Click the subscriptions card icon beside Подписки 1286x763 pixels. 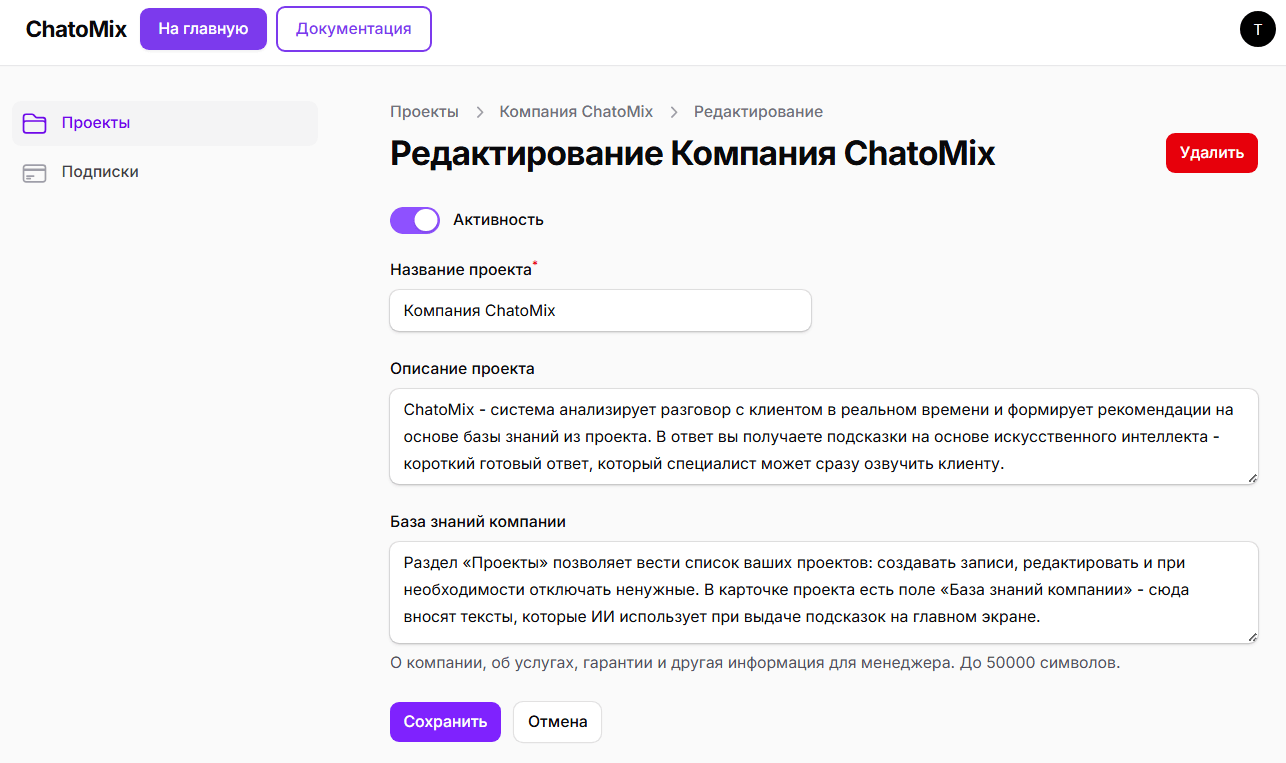coord(35,172)
